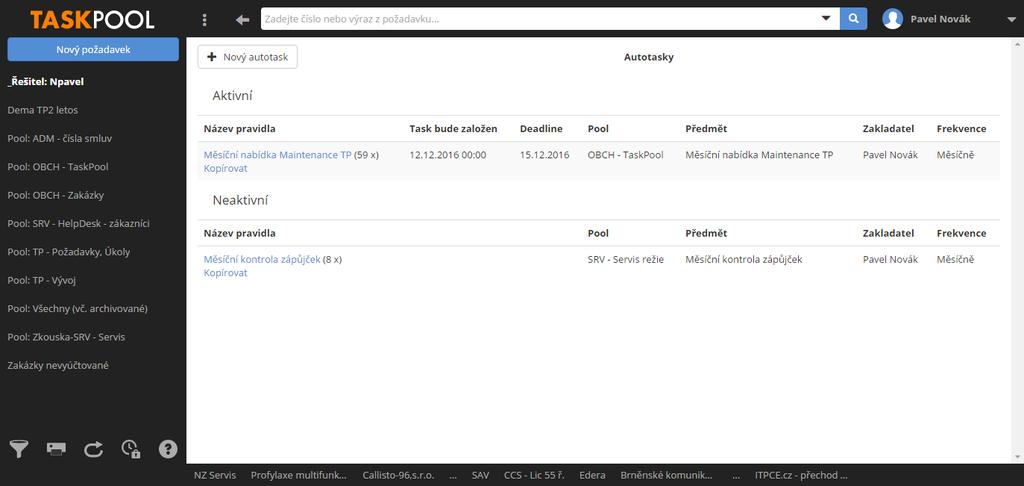Open the Měsíční nabídka Maintenance TP rule

(278, 155)
